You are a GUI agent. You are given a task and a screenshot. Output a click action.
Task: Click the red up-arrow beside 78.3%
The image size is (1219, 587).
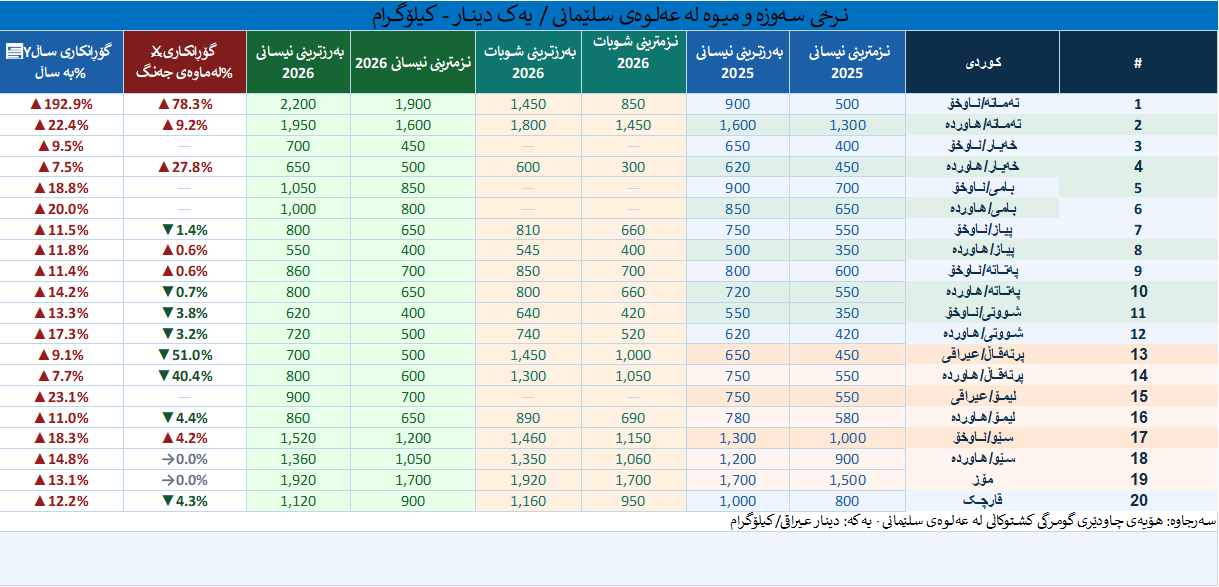[x=161, y=104]
